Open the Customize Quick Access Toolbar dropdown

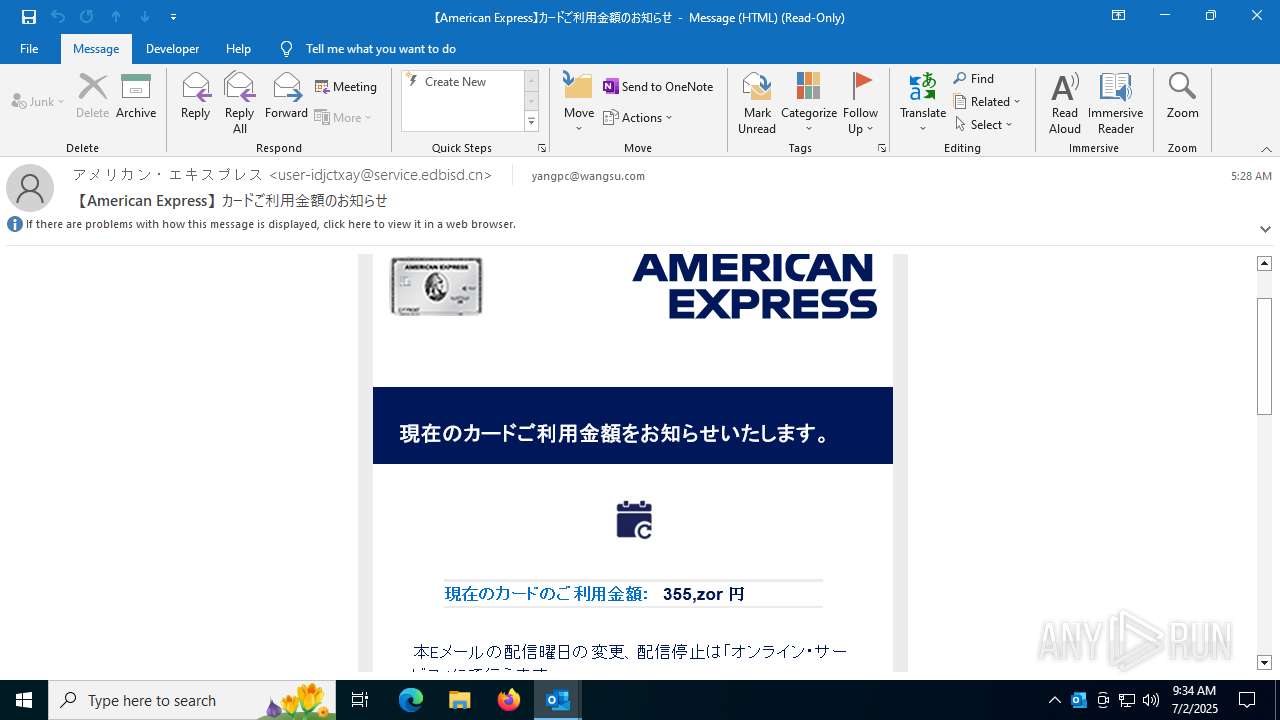click(173, 17)
